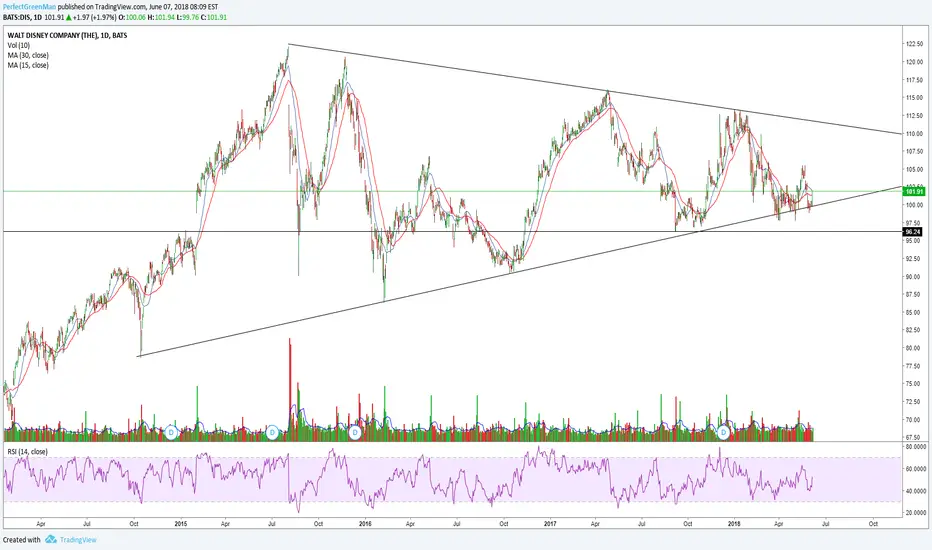Click the dividend 'D' marker before 2015
This screenshot has width=932, height=550.
pos(171,432)
